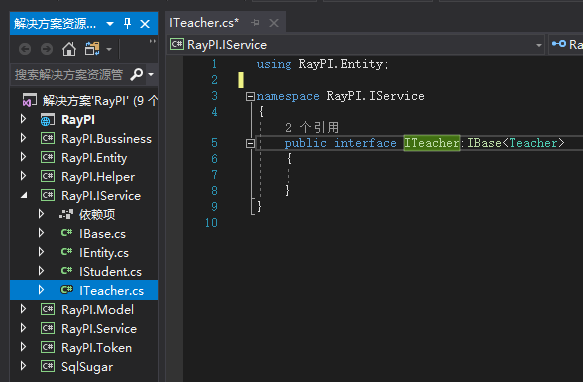Select RayPI.Helper in the tree
Screen dimensions: 583x382
pyautogui.click(x=98, y=177)
